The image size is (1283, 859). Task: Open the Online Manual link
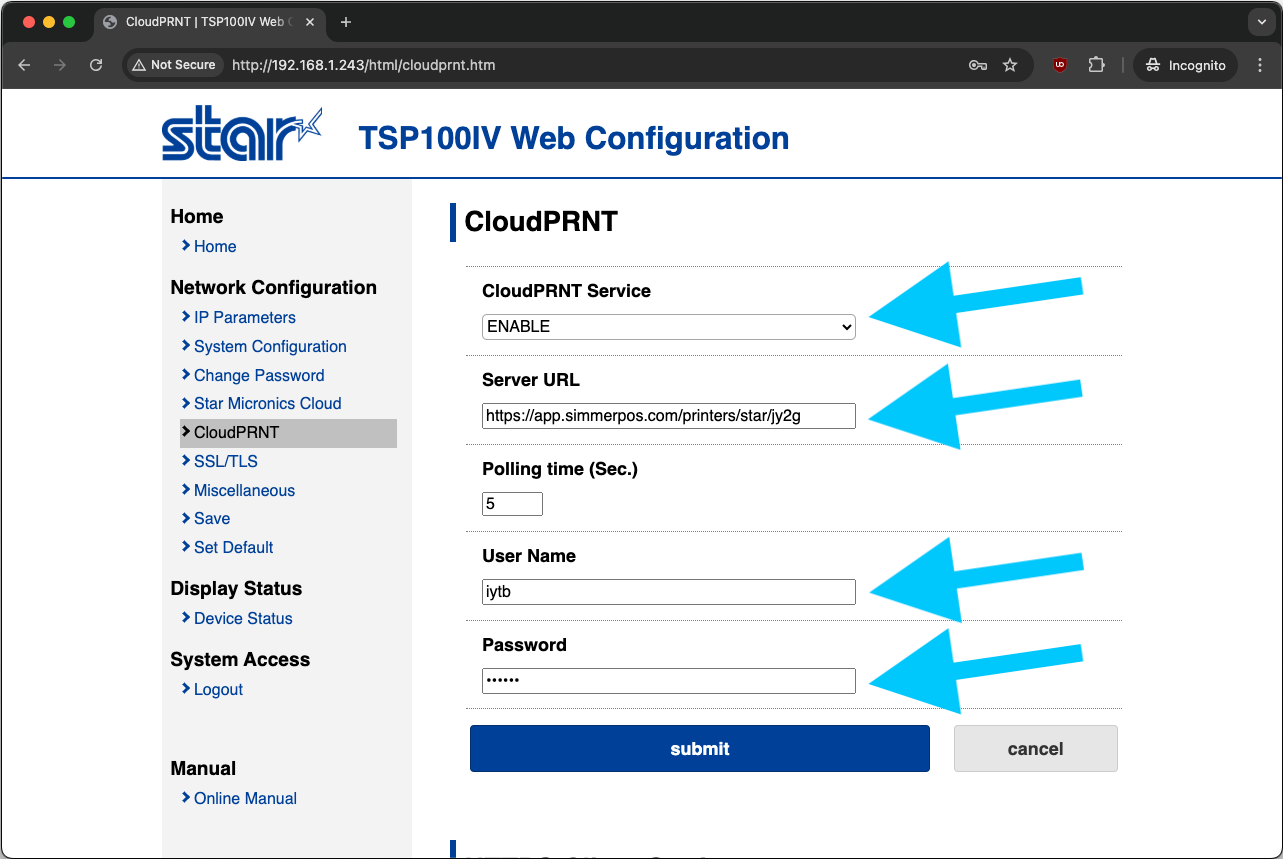tap(245, 798)
